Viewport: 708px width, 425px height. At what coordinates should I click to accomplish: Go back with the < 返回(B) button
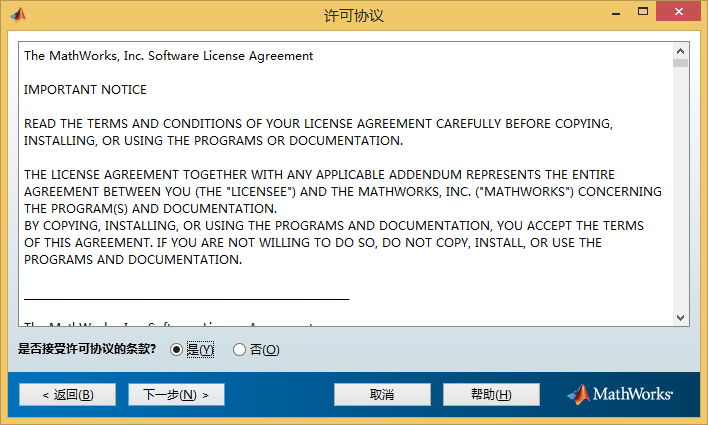[x=67, y=395]
